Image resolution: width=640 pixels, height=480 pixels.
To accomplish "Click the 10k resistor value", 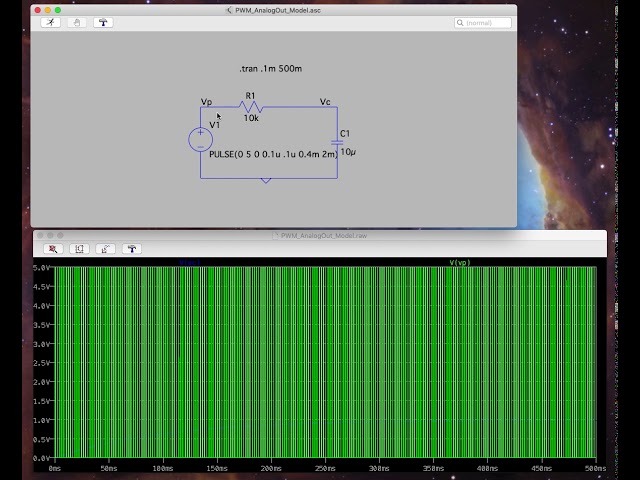I will (x=251, y=118).
